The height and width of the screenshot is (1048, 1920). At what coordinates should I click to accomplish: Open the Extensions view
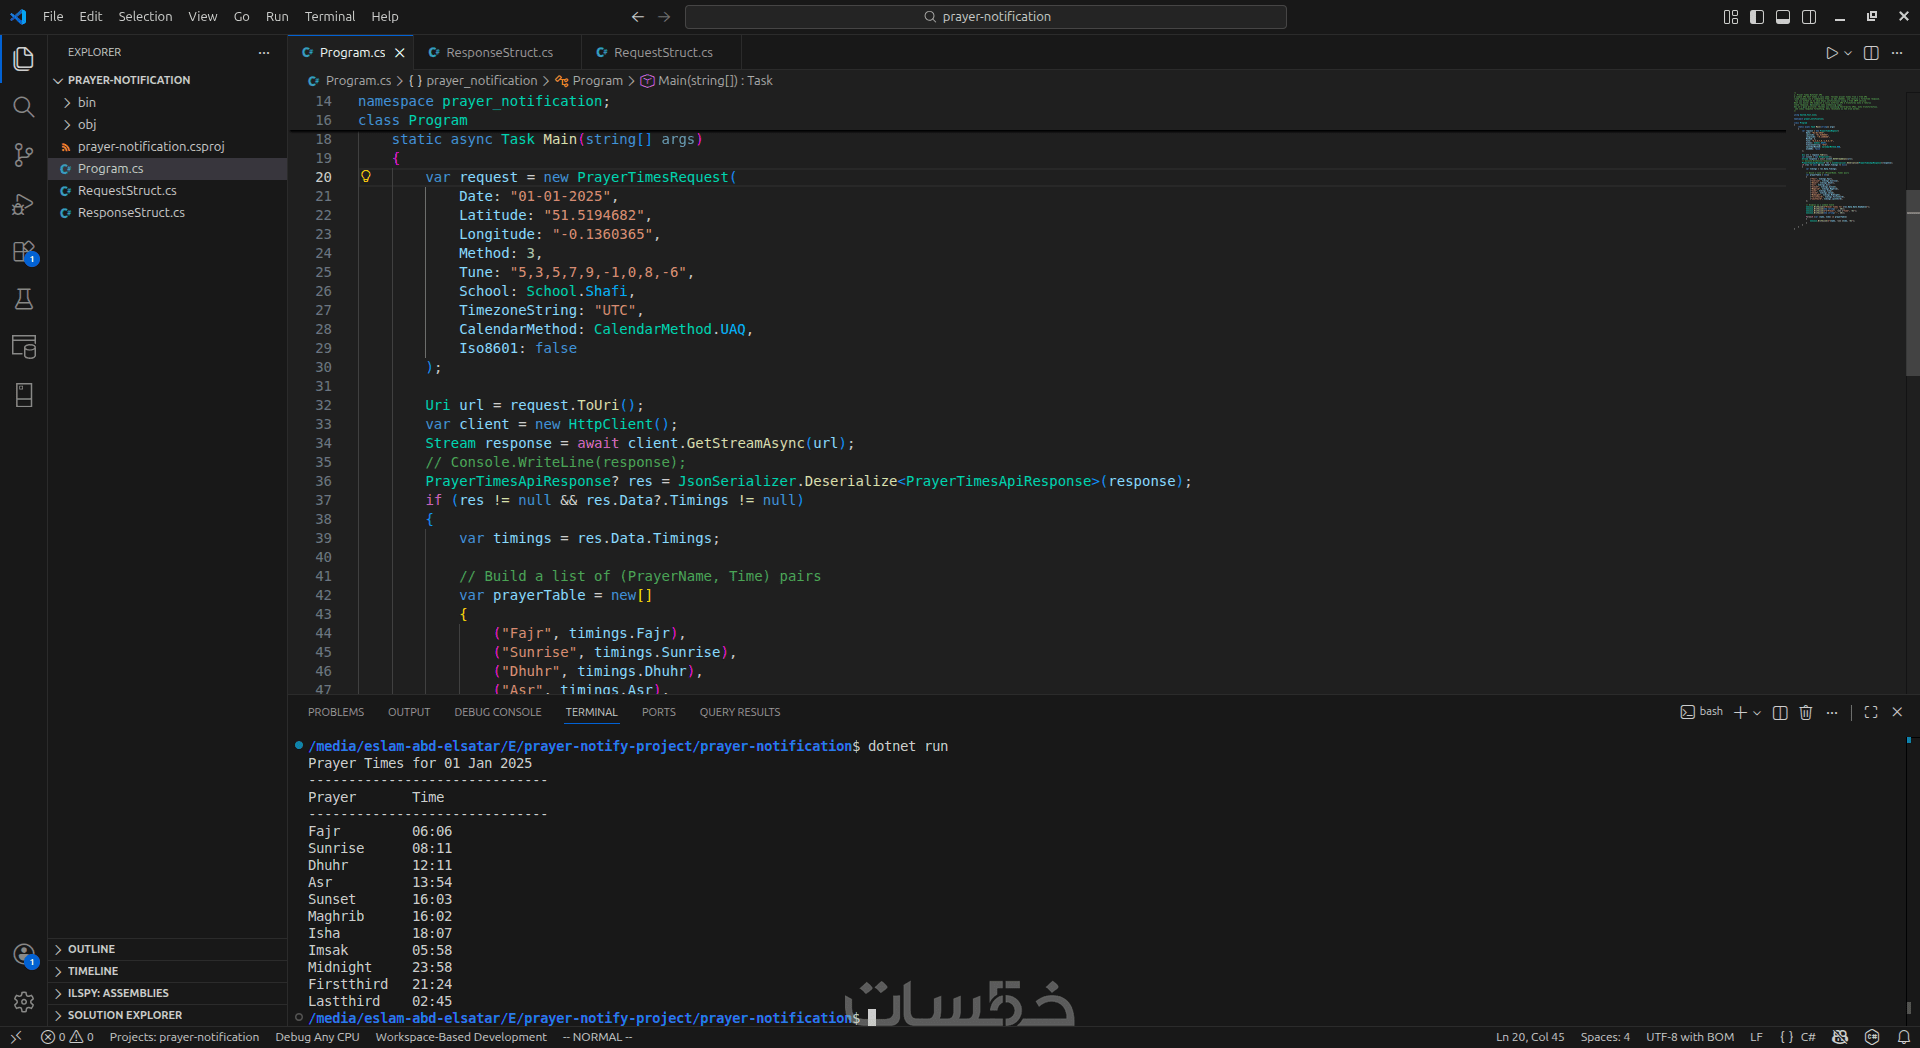point(24,252)
